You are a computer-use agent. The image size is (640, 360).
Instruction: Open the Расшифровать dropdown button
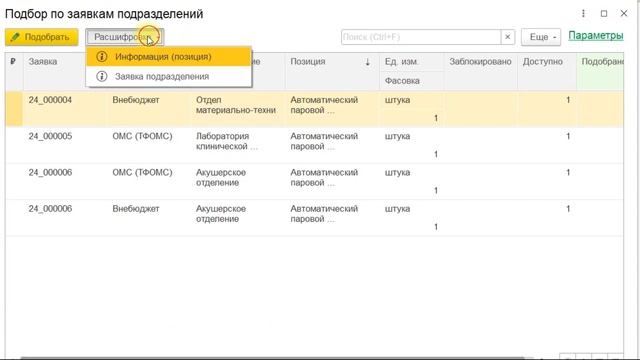coord(125,37)
